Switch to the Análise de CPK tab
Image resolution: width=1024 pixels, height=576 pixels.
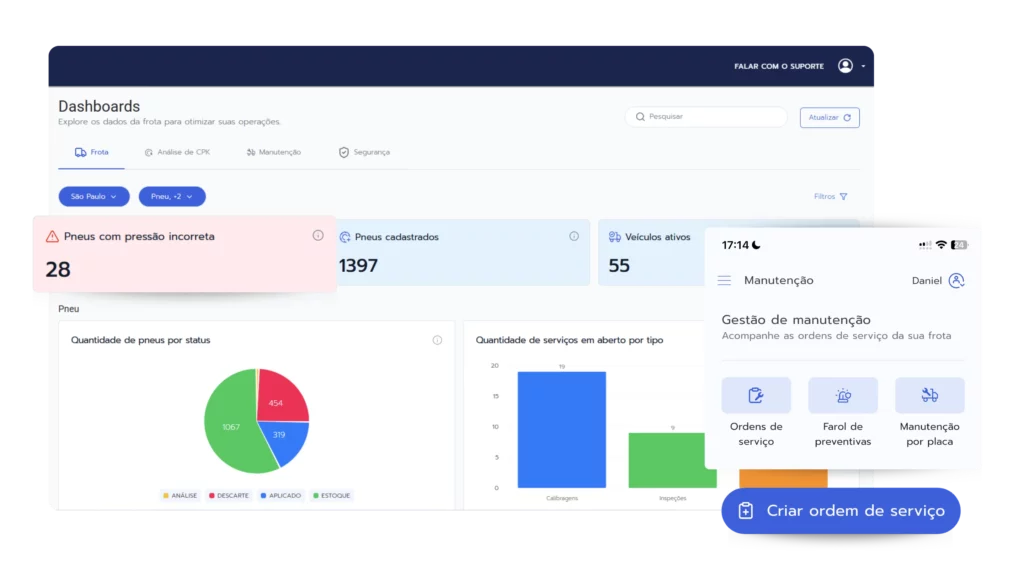(x=177, y=153)
